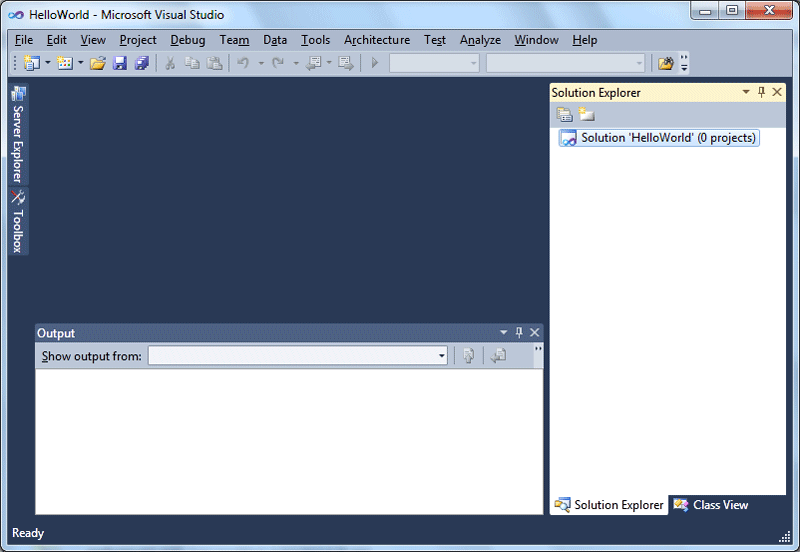Click the Open File folder icon
The width and height of the screenshot is (800, 552).
(97, 63)
